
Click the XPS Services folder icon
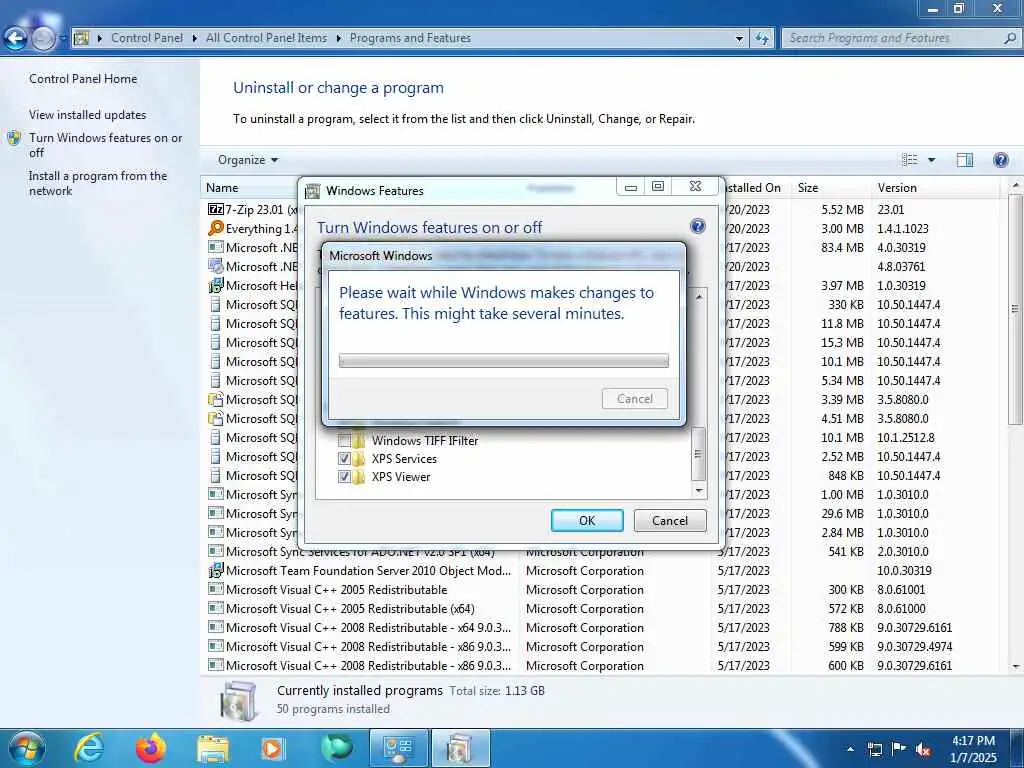pyautogui.click(x=359, y=458)
